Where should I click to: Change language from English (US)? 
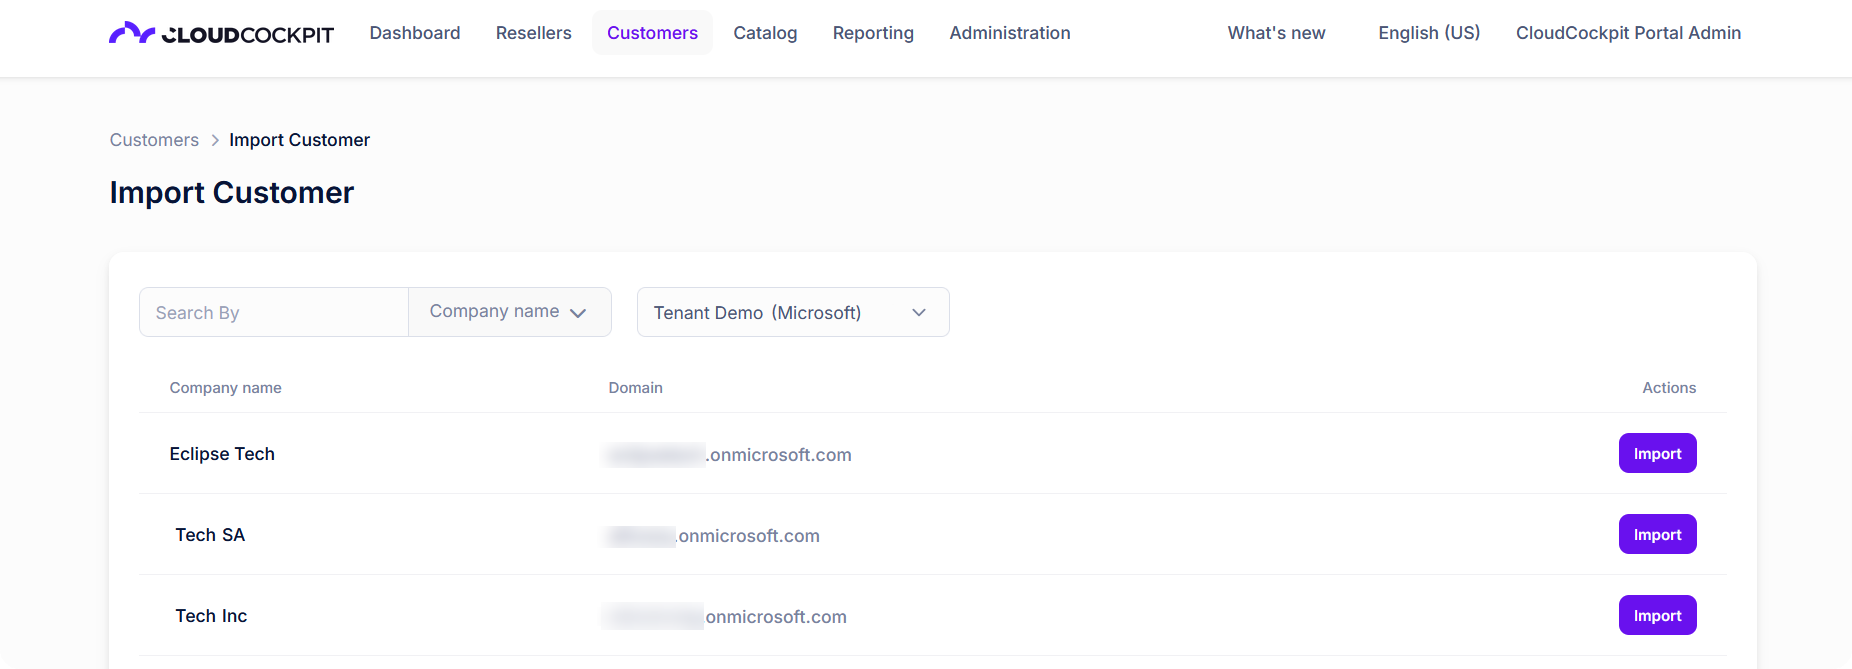tap(1429, 33)
